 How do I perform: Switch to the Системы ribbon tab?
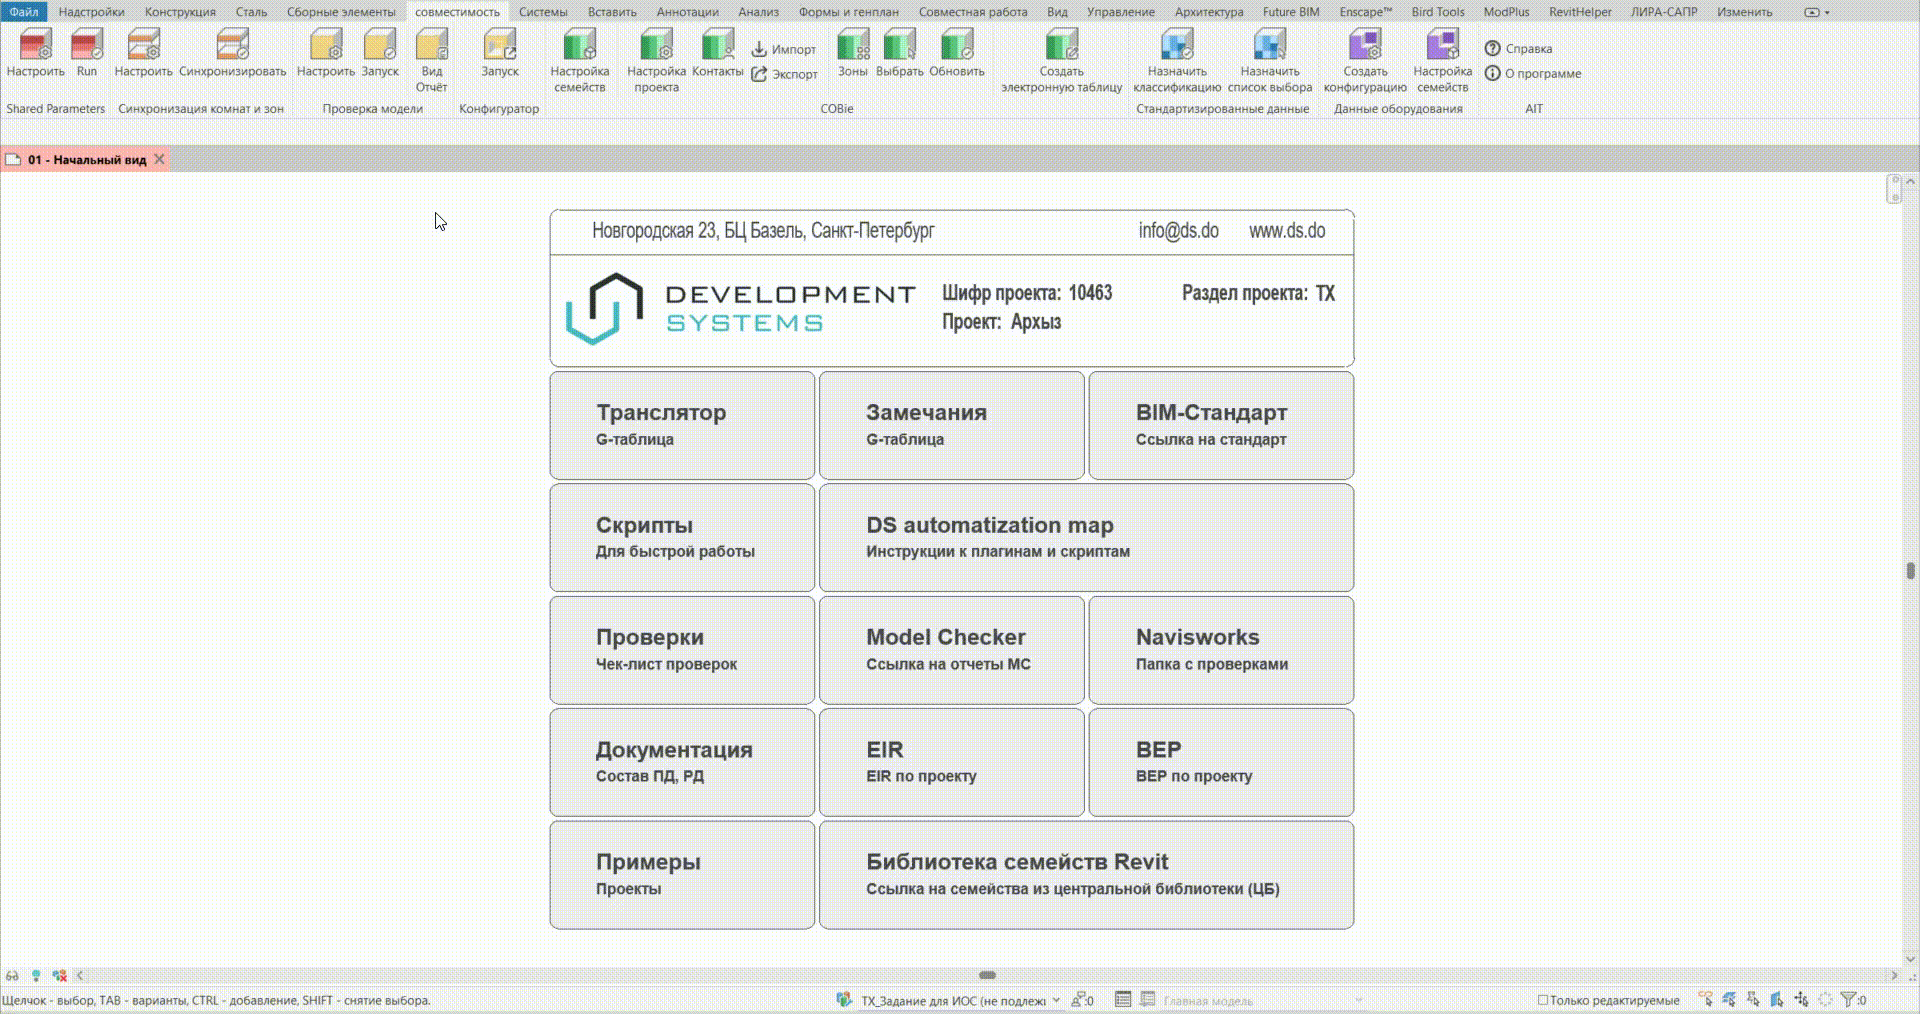tap(542, 12)
